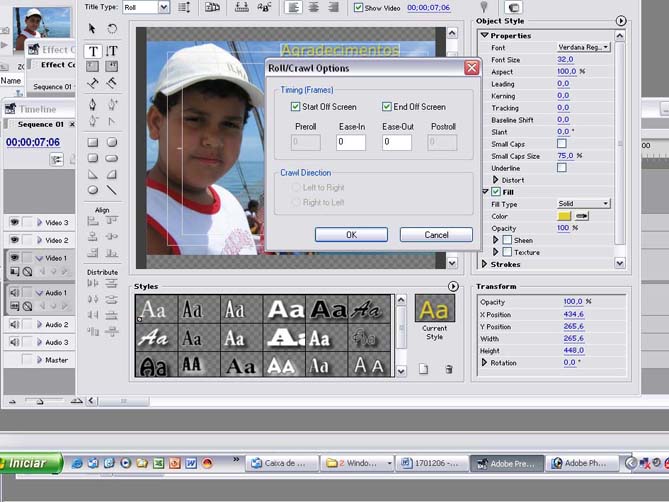Image resolution: width=669 pixels, height=502 pixels.
Task: Select the horizontal Type tool
Action: (x=93, y=51)
